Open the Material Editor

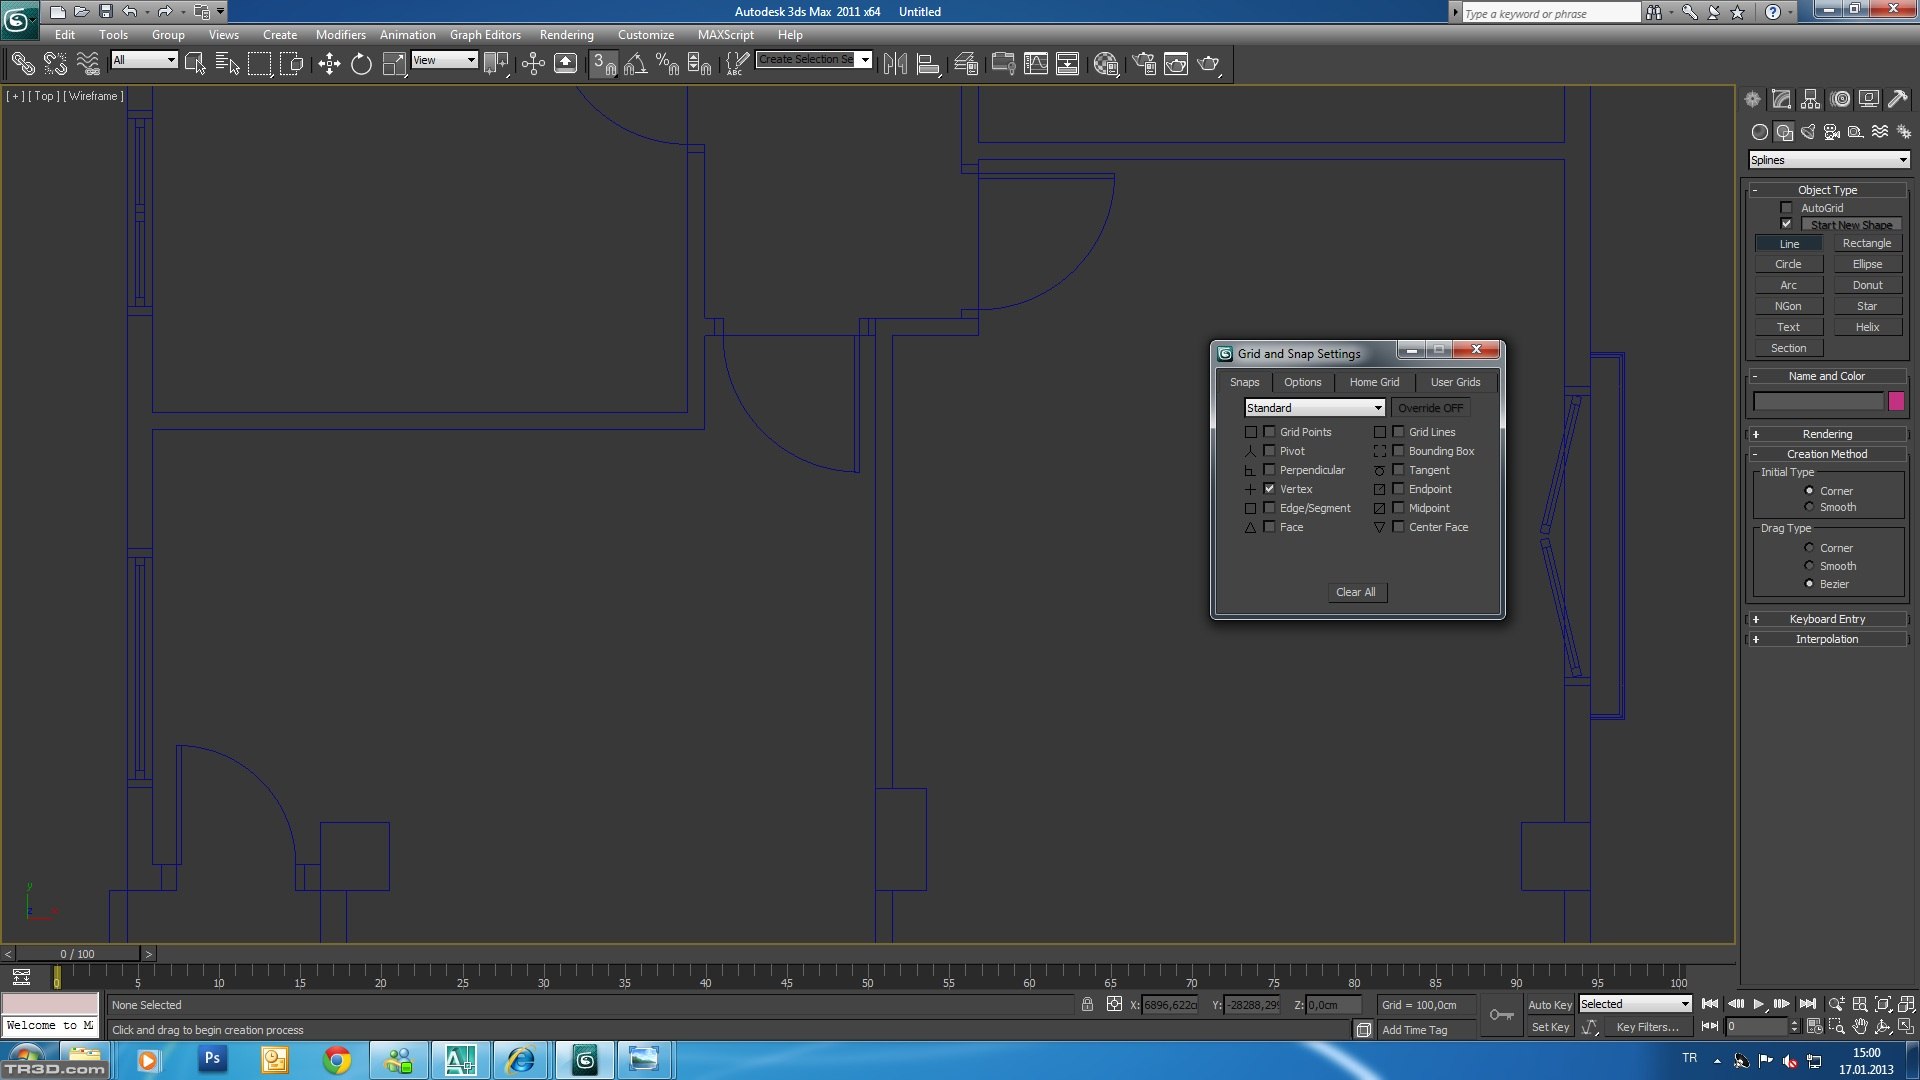(x=1105, y=64)
